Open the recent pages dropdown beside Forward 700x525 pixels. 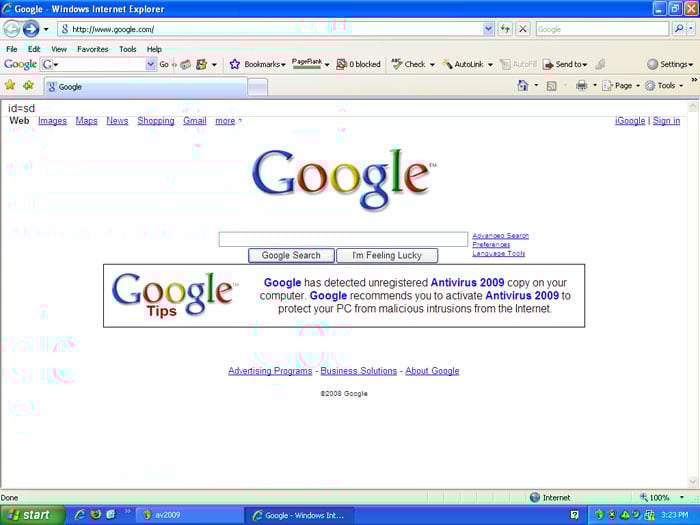click(x=46, y=29)
